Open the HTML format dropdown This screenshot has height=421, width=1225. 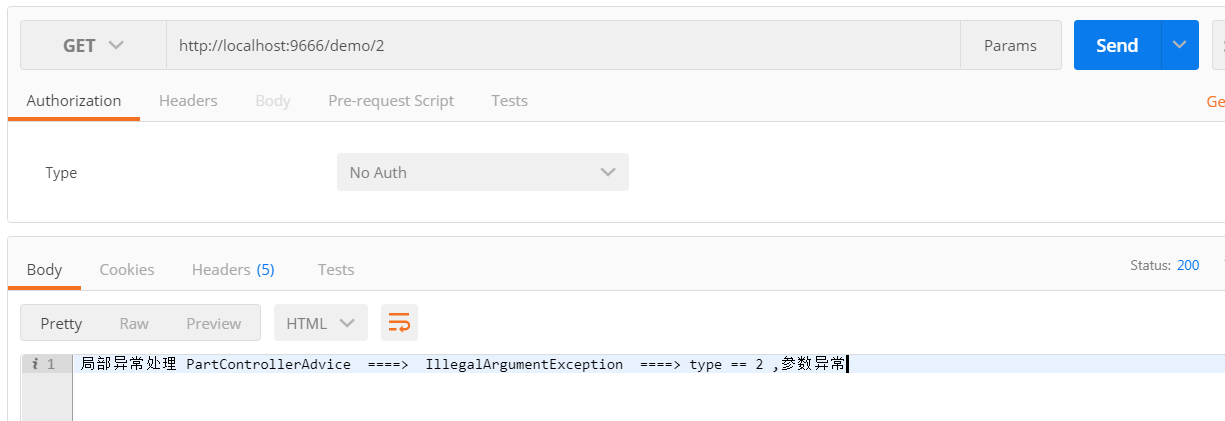tap(320, 323)
